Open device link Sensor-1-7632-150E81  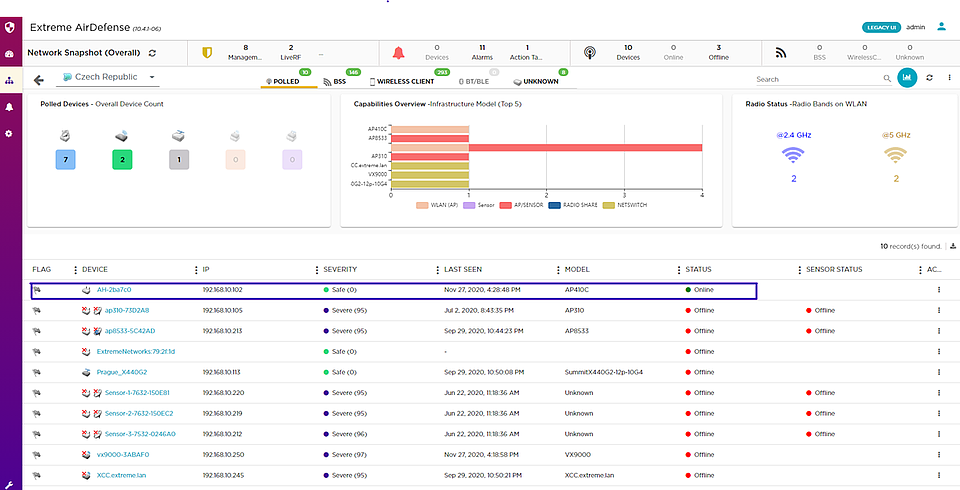coord(137,393)
